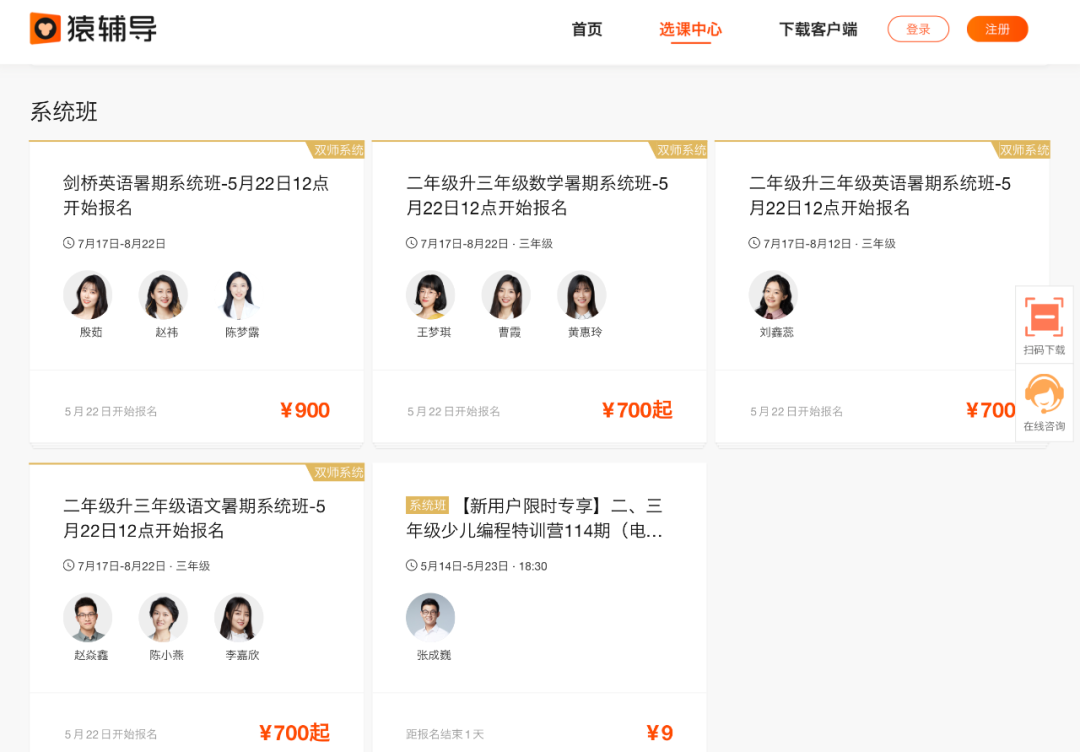Image resolution: width=1080 pixels, height=752 pixels.
Task: Select the 选课中心 menu item
Action: [x=691, y=30]
